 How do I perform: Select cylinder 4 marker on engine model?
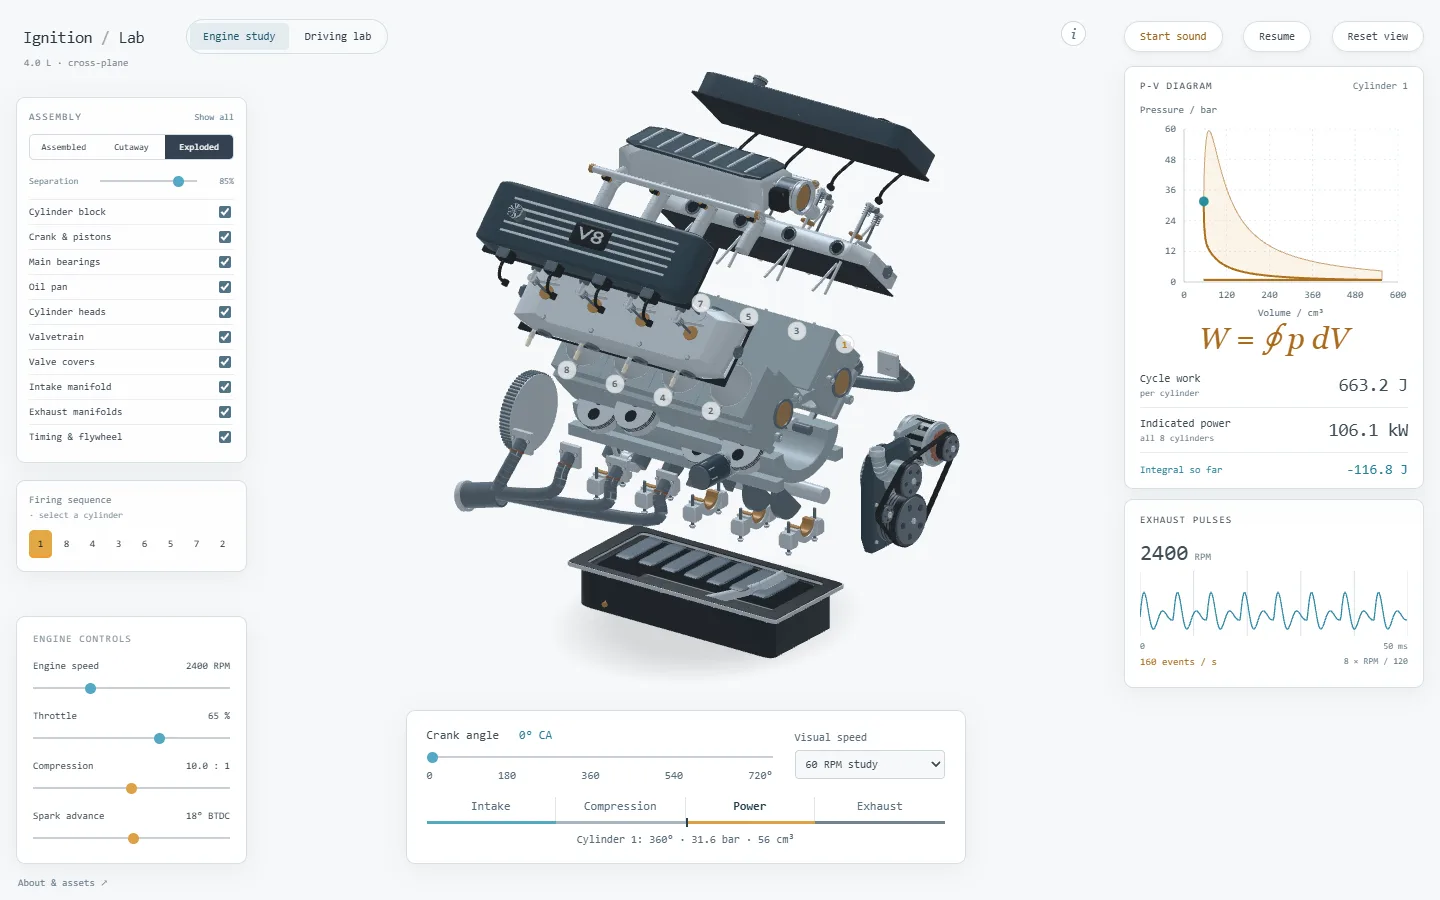662,398
